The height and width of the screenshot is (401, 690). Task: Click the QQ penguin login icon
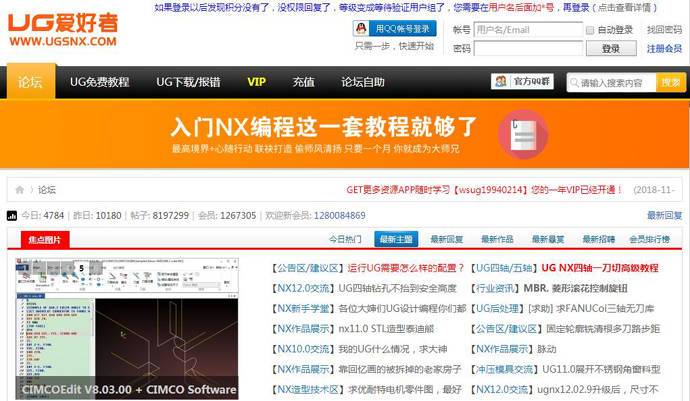click(x=366, y=29)
